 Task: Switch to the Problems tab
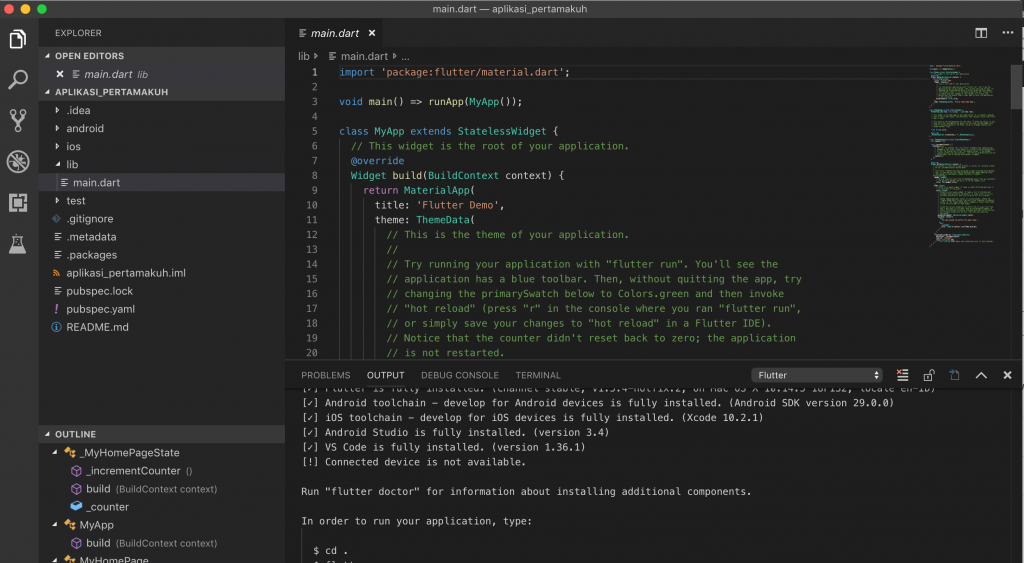[325, 375]
